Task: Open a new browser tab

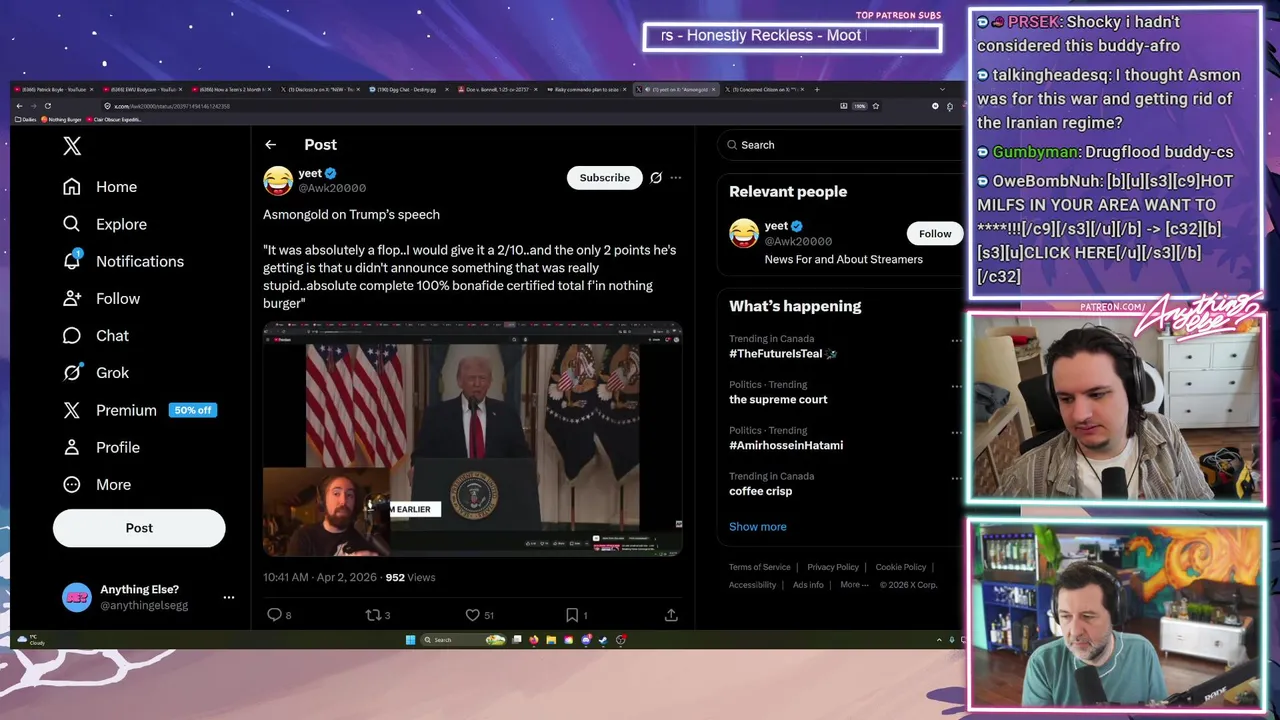Action: (x=817, y=90)
